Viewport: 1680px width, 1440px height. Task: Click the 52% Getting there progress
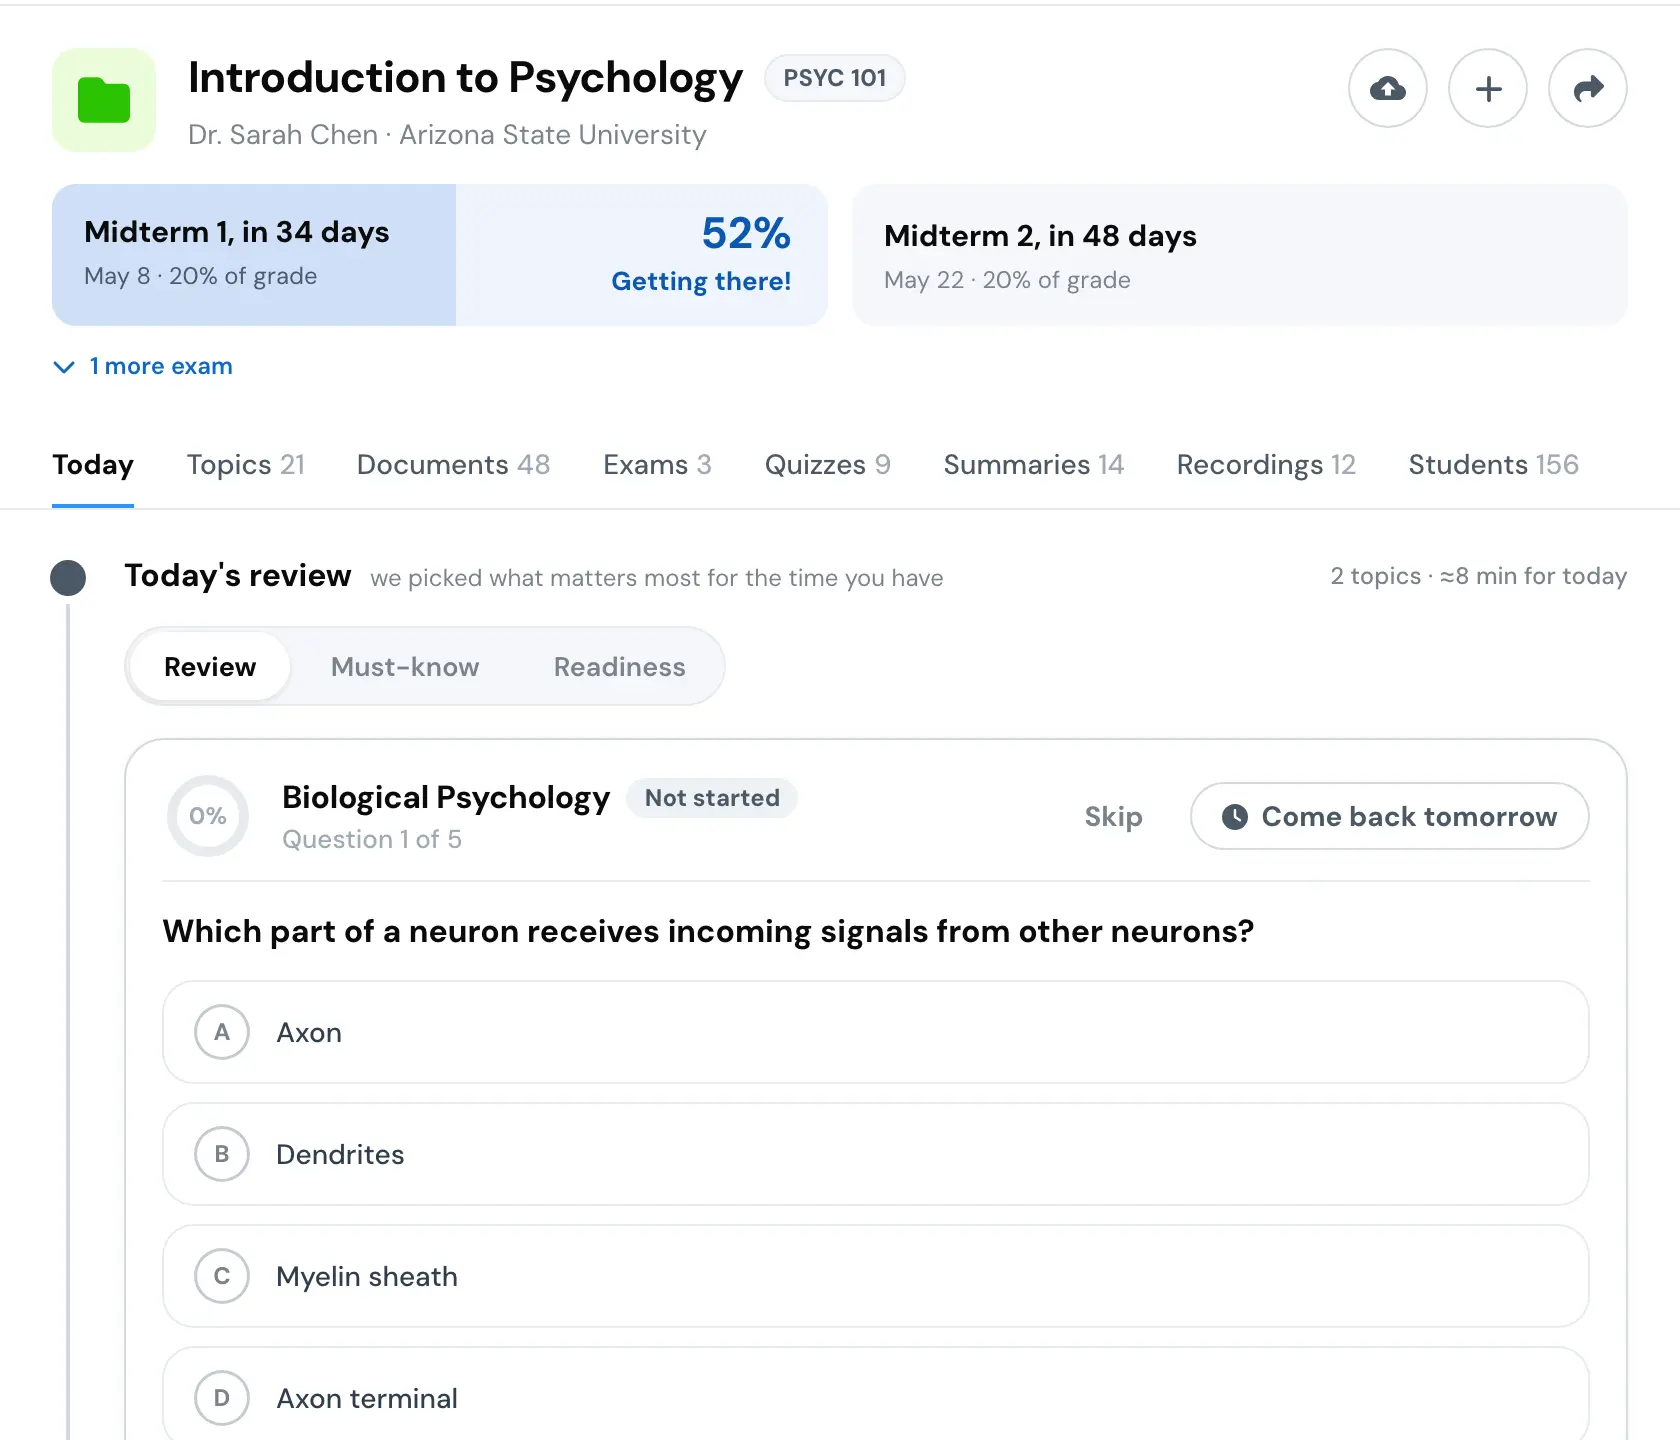pos(701,254)
